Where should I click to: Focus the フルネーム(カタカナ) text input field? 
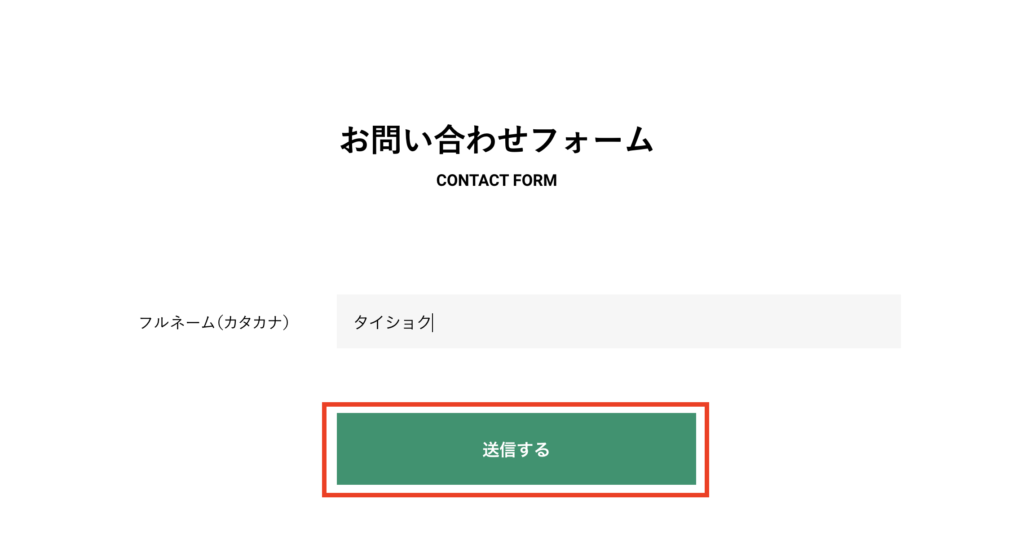tap(618, 321)
